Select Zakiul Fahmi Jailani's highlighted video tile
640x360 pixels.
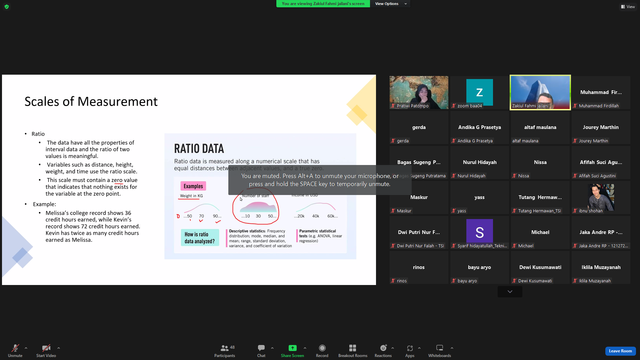[540, 92]
